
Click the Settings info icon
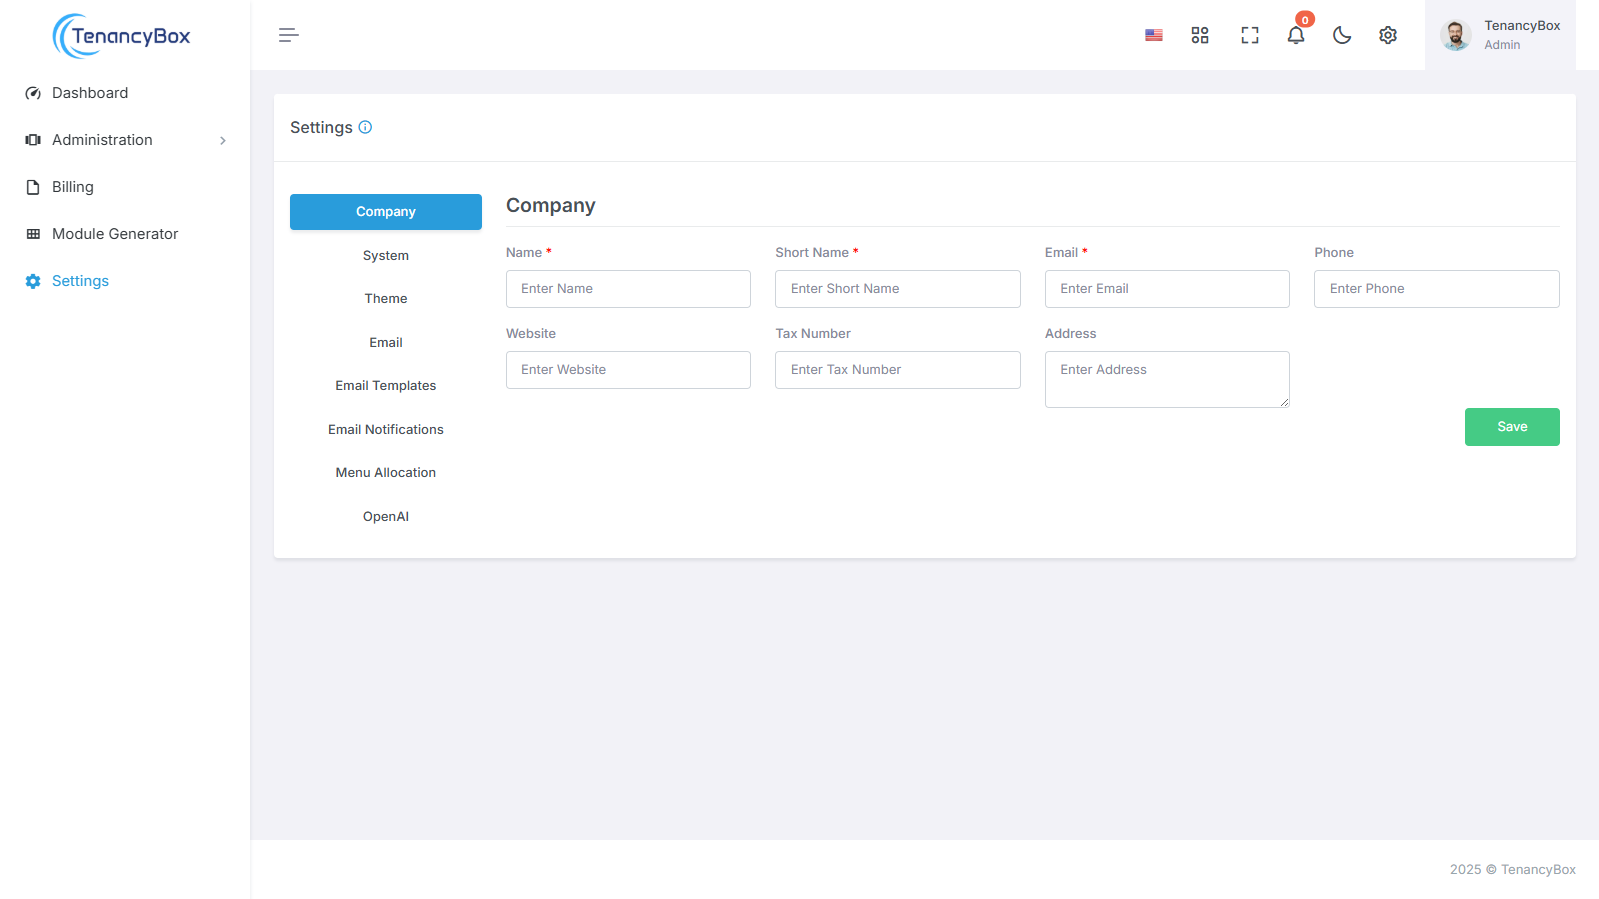click(x=365, y=127)
